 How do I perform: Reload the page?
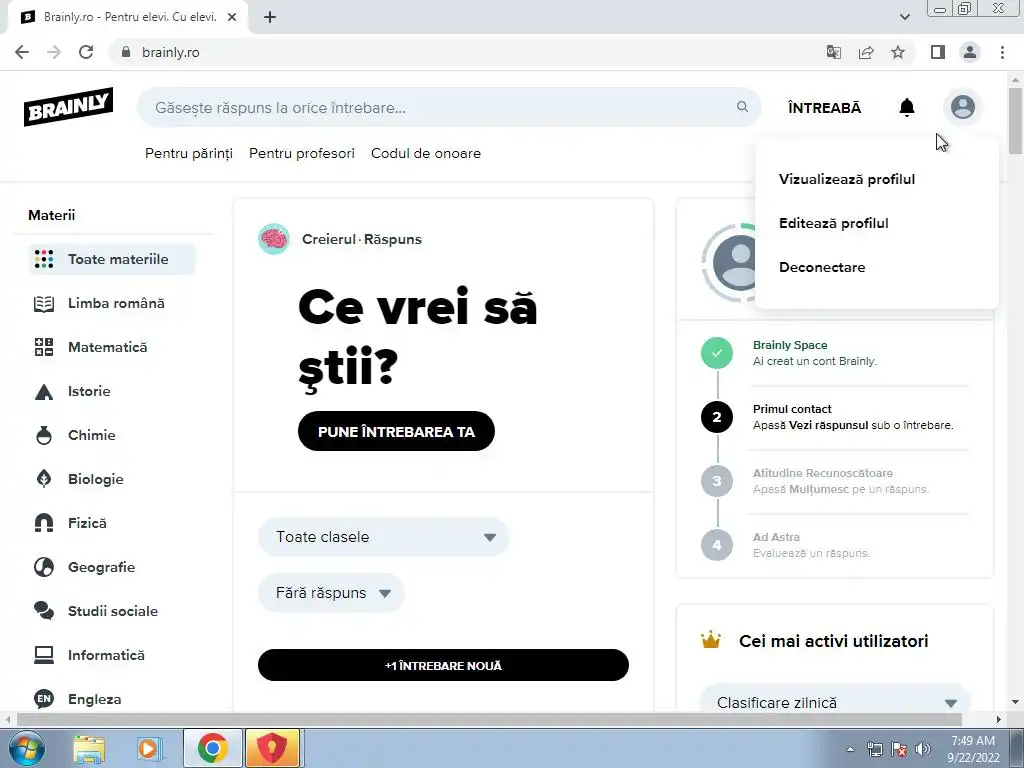pyautogui.click(x=86, y=52)
